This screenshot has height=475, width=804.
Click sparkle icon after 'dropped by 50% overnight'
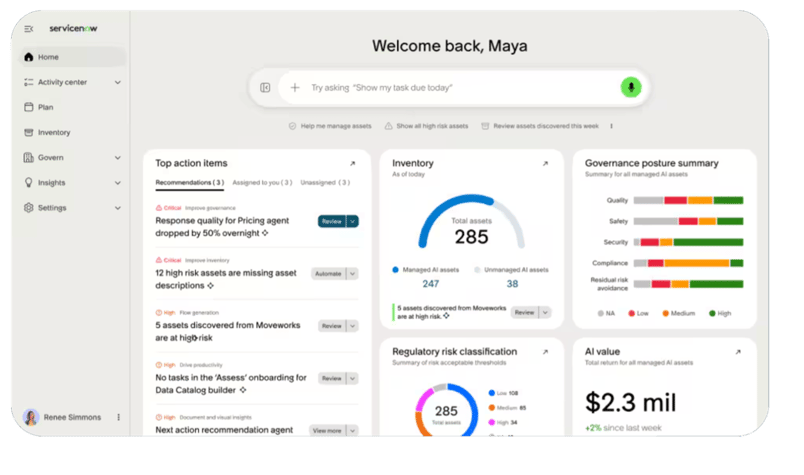tap(265, 233)
